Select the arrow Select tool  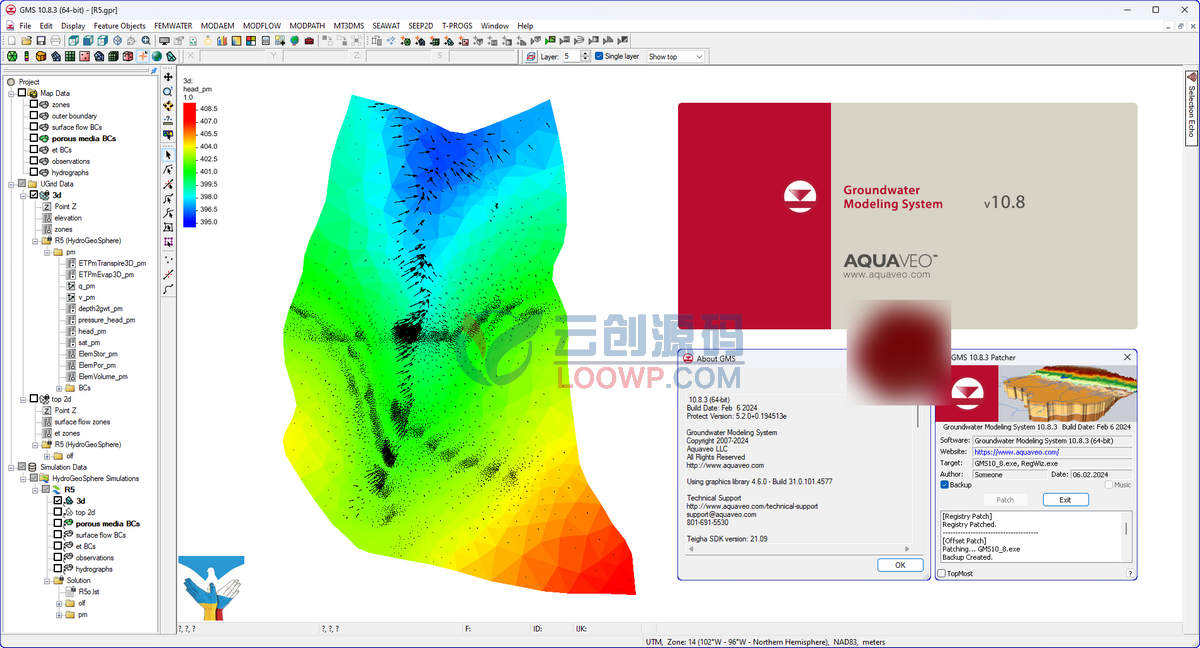[168, 155]
